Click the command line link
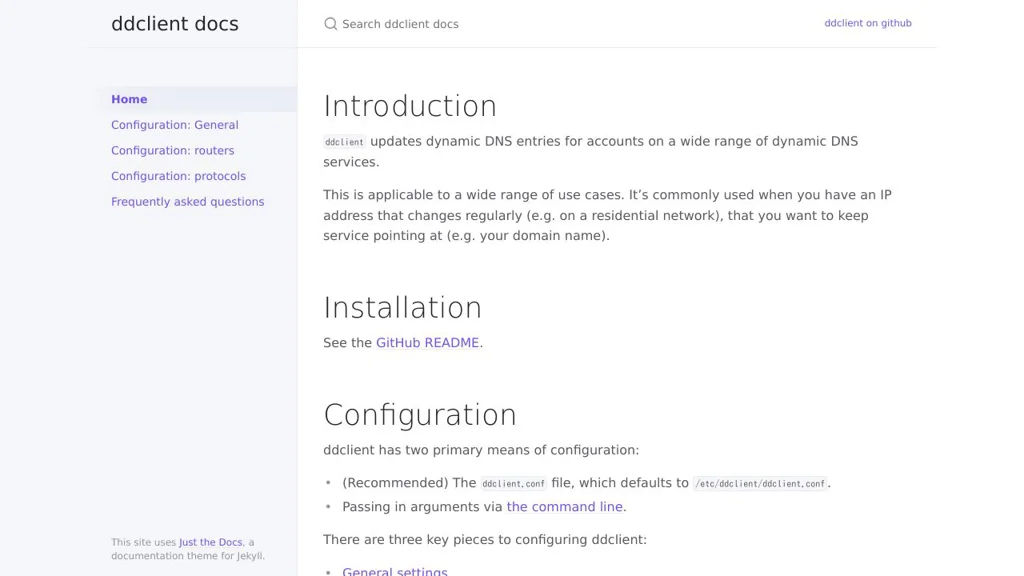The width and height of the screenshot is (1024, 576). [x=564, y=507]
